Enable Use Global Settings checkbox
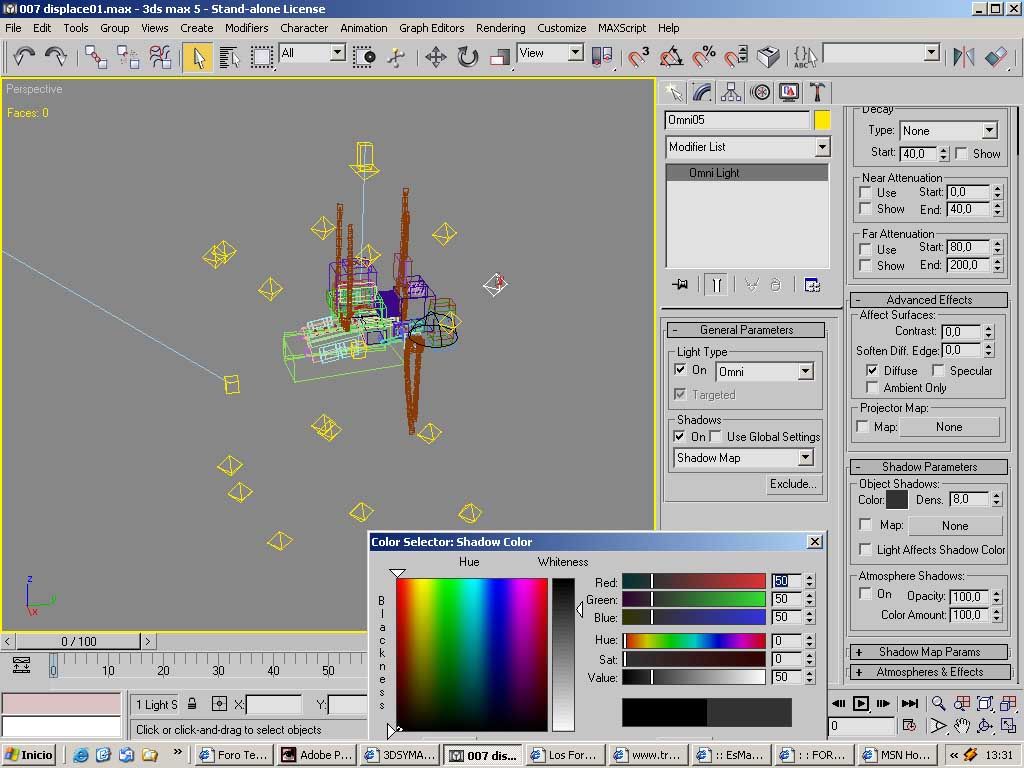 pos(716,436)
